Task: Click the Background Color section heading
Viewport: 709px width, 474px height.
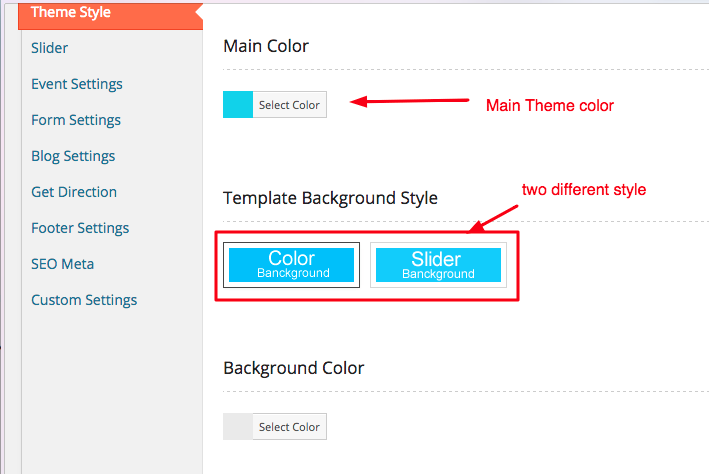Action: click(x=293, y=368)
